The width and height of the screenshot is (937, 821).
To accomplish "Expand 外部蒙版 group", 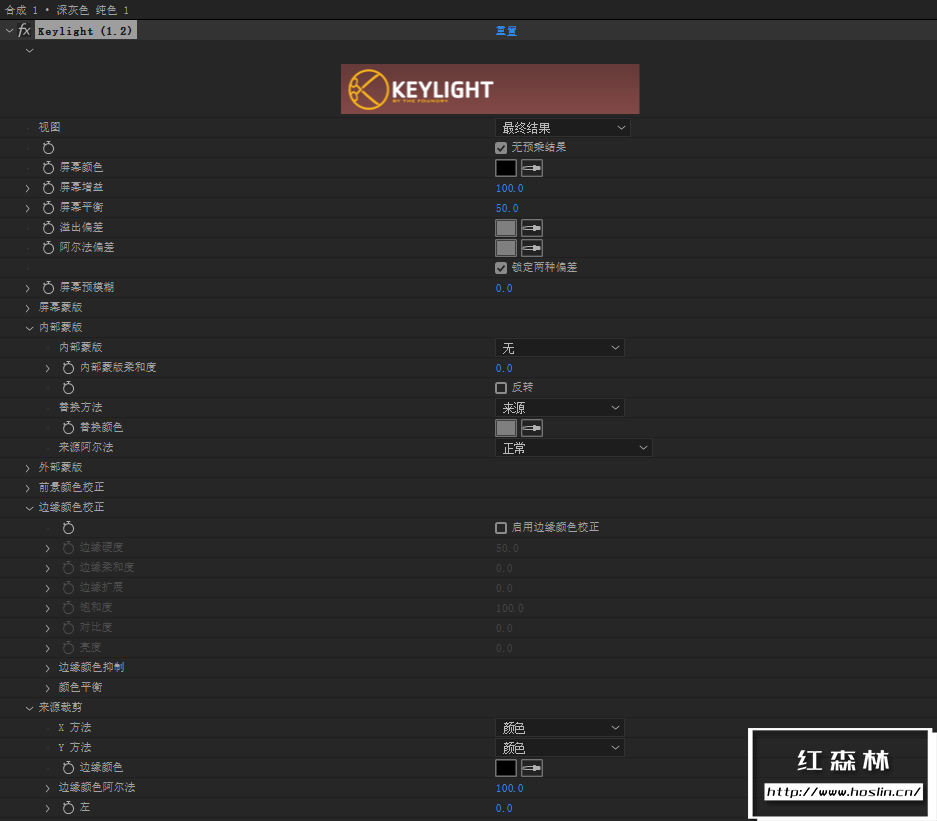I will pyautogui.click(x=27, y=468).
